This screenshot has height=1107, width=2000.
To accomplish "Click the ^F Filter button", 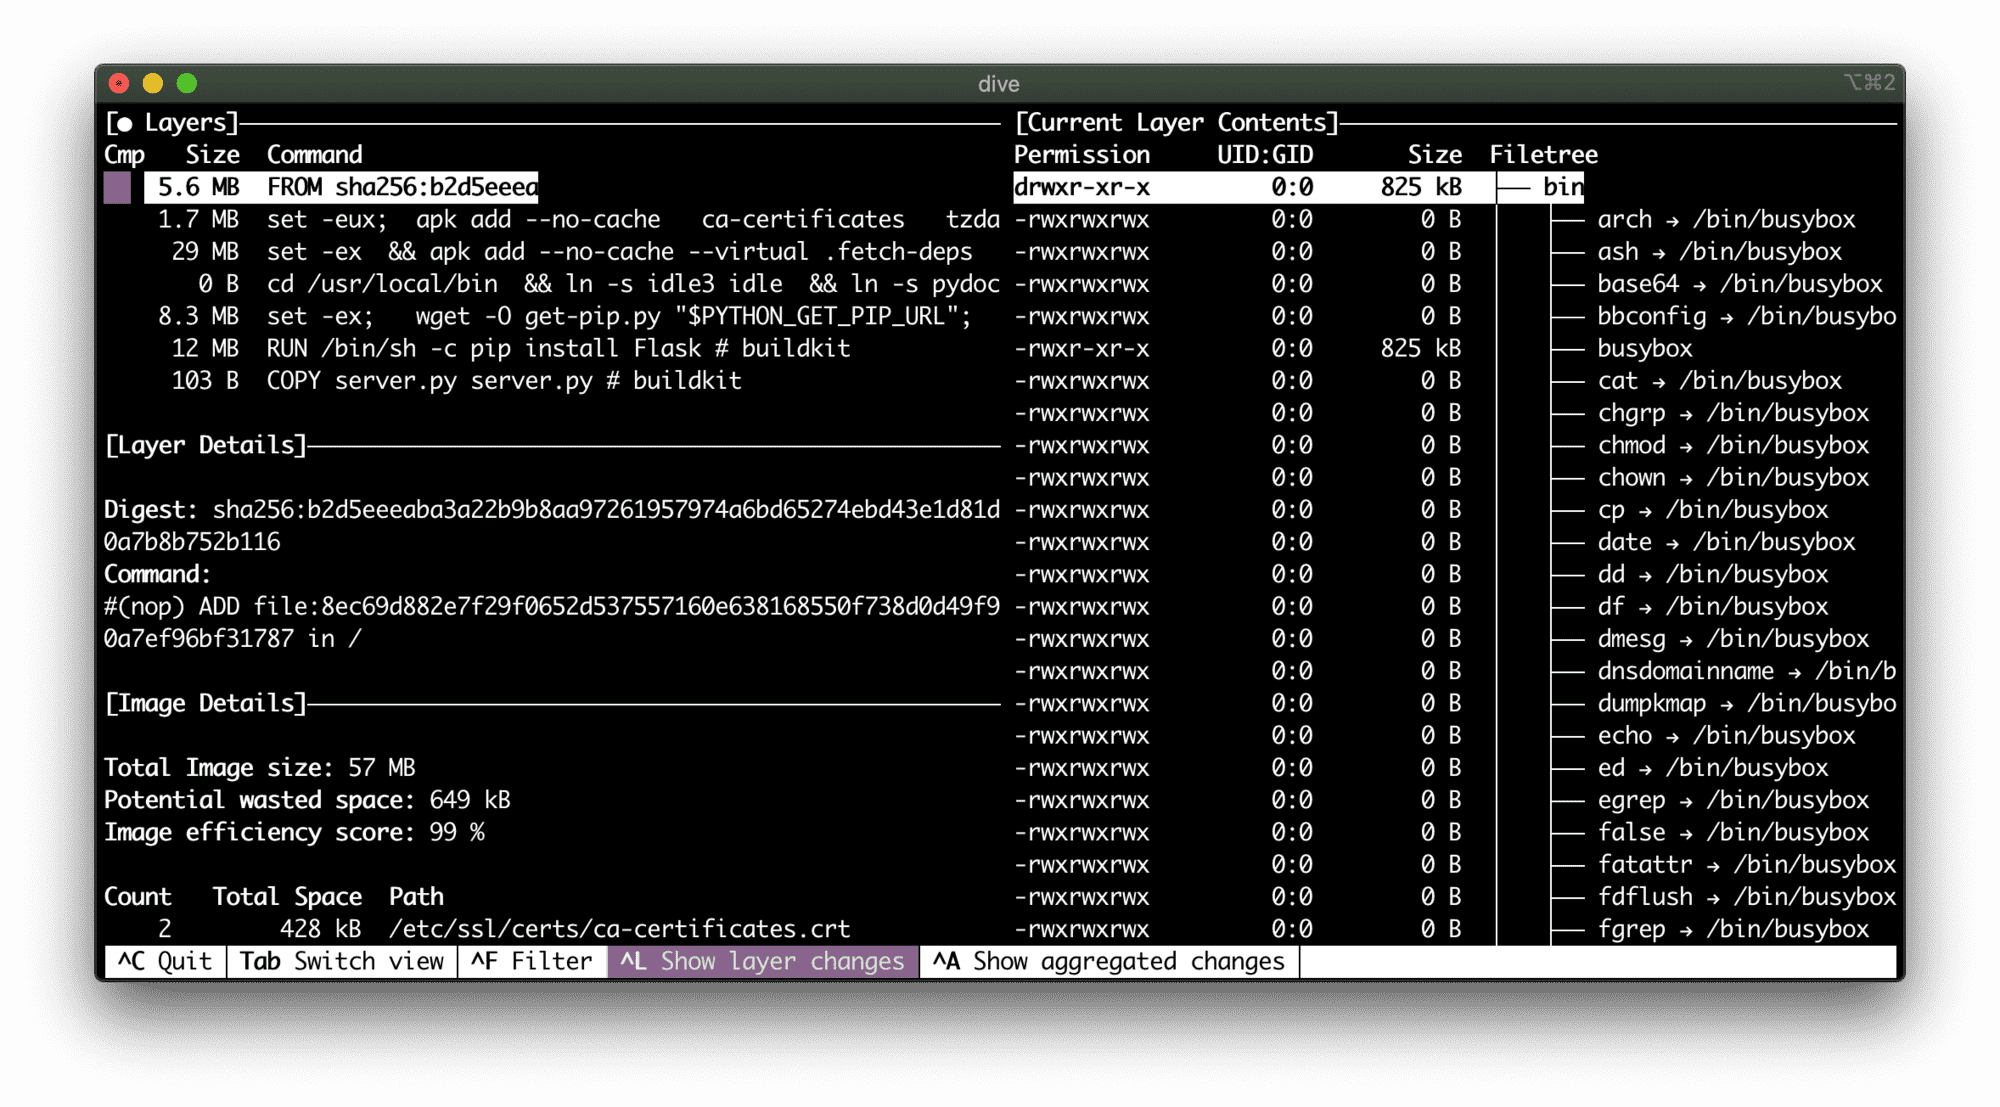I will [532, 961].
